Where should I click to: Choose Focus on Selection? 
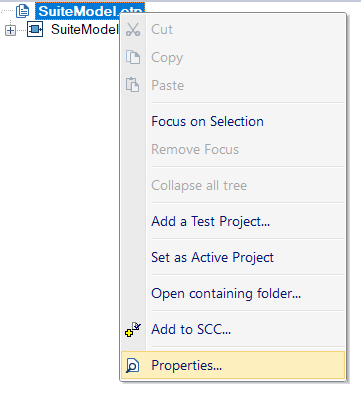point(207,121)
